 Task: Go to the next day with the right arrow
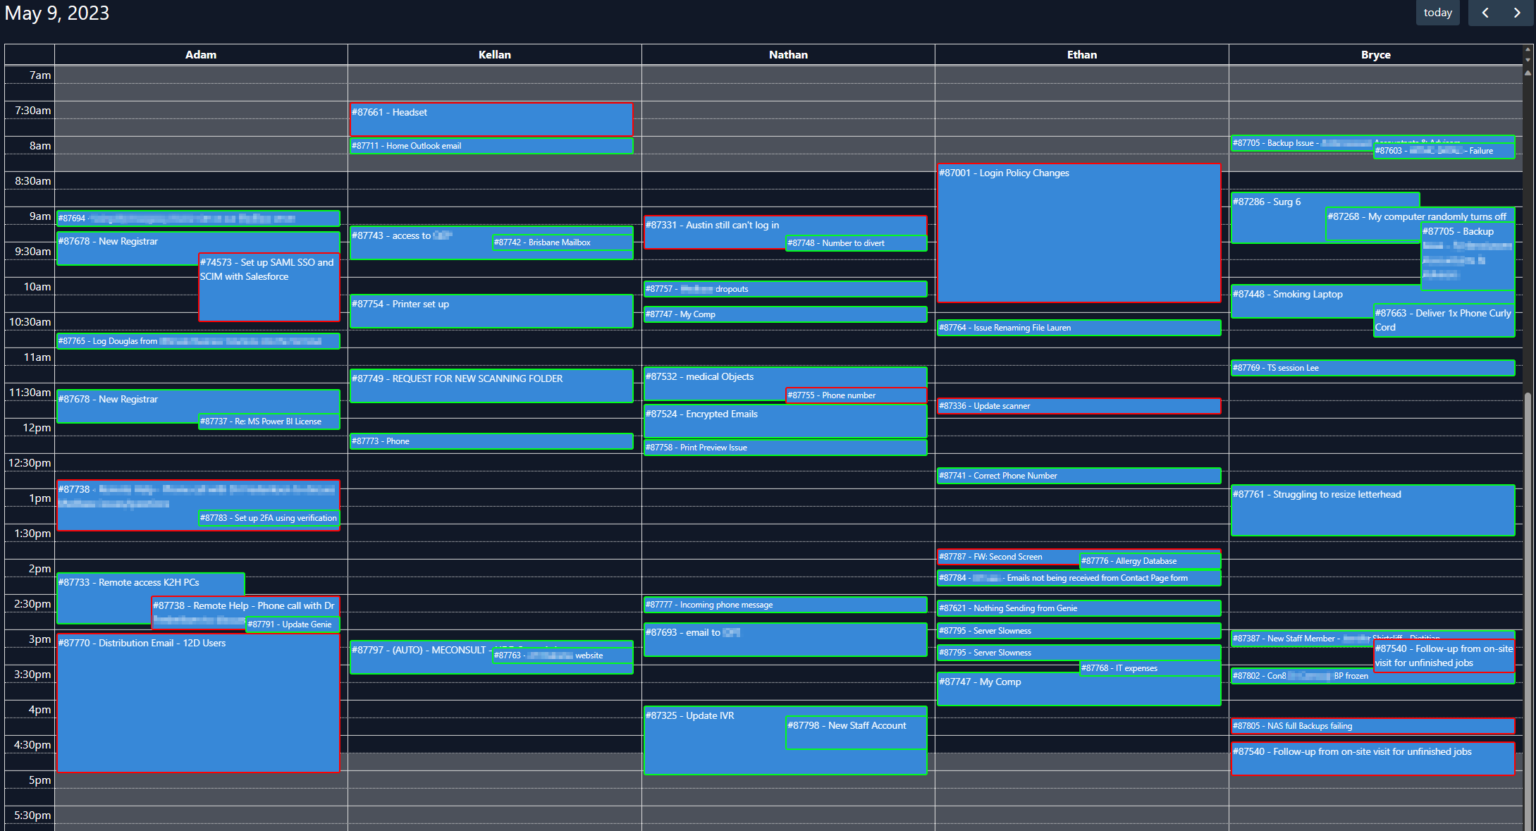(x=1517, y=12)
